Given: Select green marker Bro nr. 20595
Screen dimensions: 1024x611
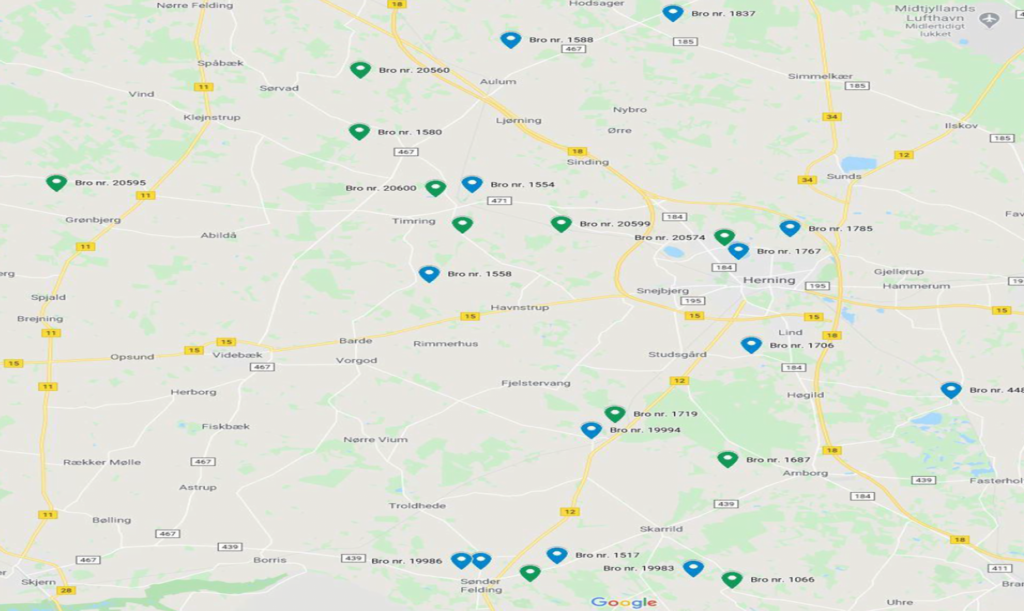Looking at the screenshot, I should point(57,183).
